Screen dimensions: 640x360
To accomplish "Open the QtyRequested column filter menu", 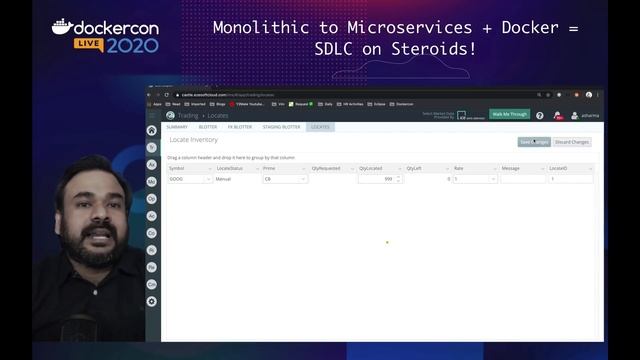I will pos(352,169).
